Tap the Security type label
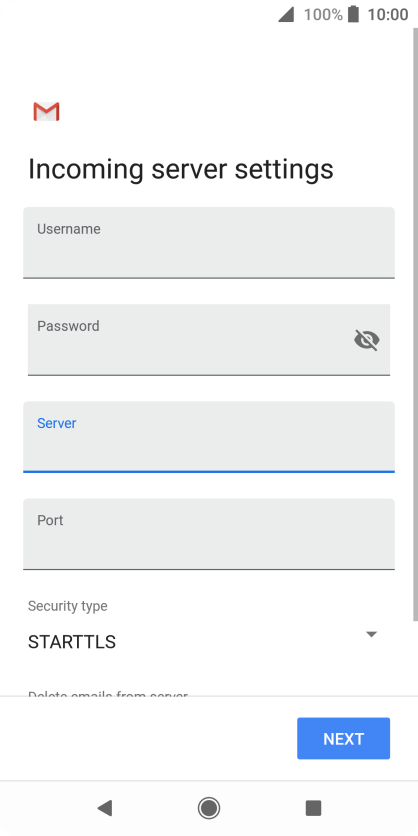The width and height of the screenshot is (418, 836). [68, 606]
